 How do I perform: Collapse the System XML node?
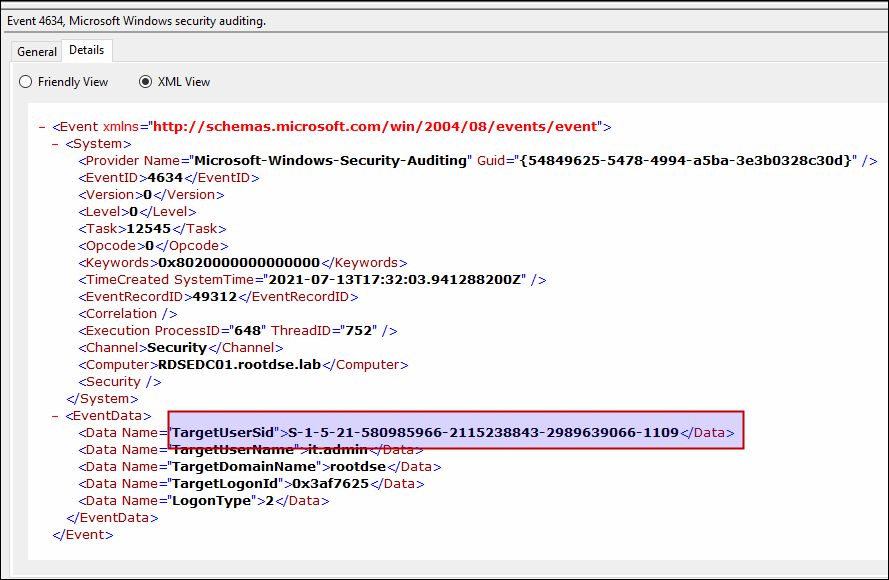pos(55,144)
